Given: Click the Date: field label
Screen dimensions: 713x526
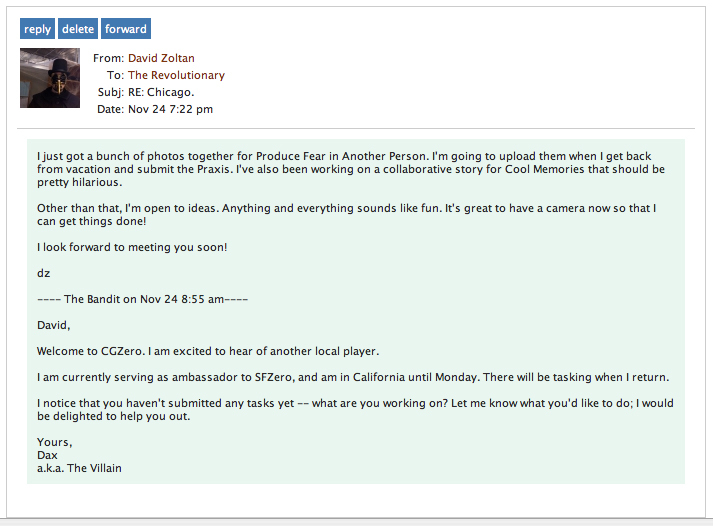Looking at the screenshot, I should pos(110,109).
